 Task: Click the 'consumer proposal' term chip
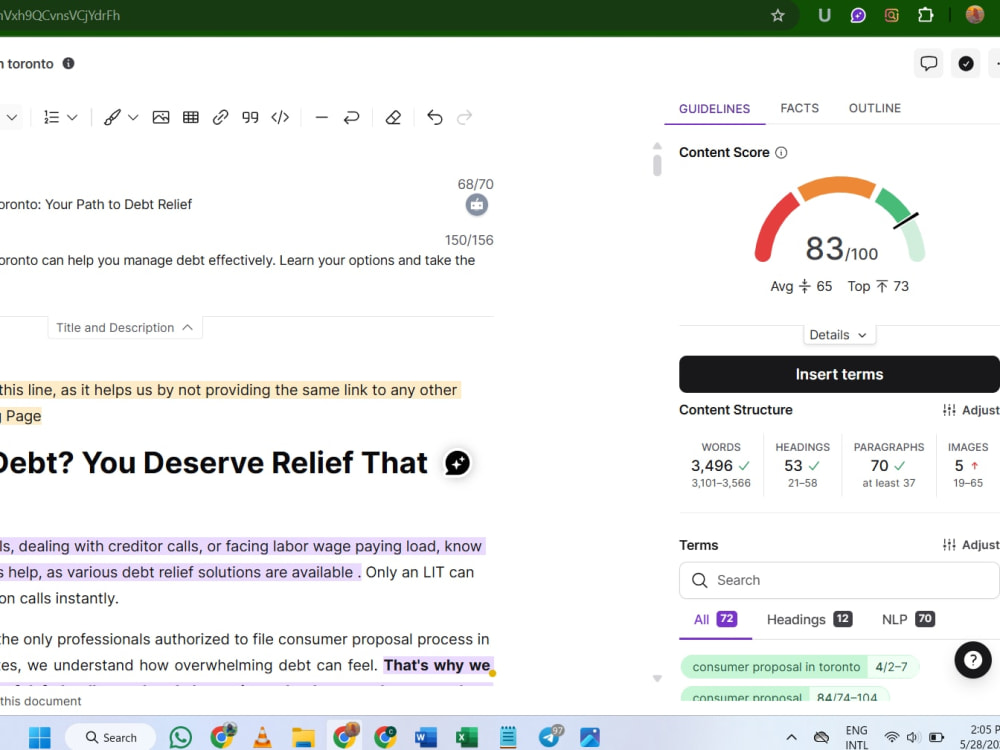click(785, 695)
